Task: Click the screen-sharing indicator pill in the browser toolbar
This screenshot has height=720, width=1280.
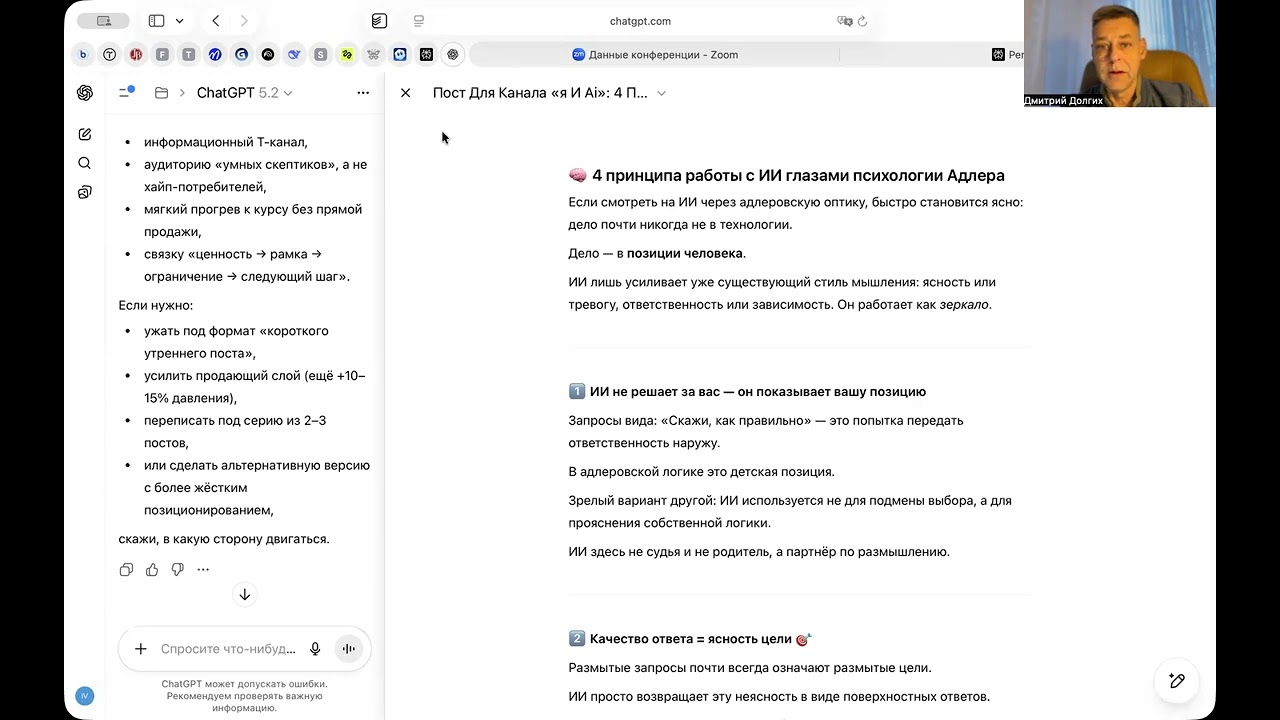Action: click(x=103, y=21)
